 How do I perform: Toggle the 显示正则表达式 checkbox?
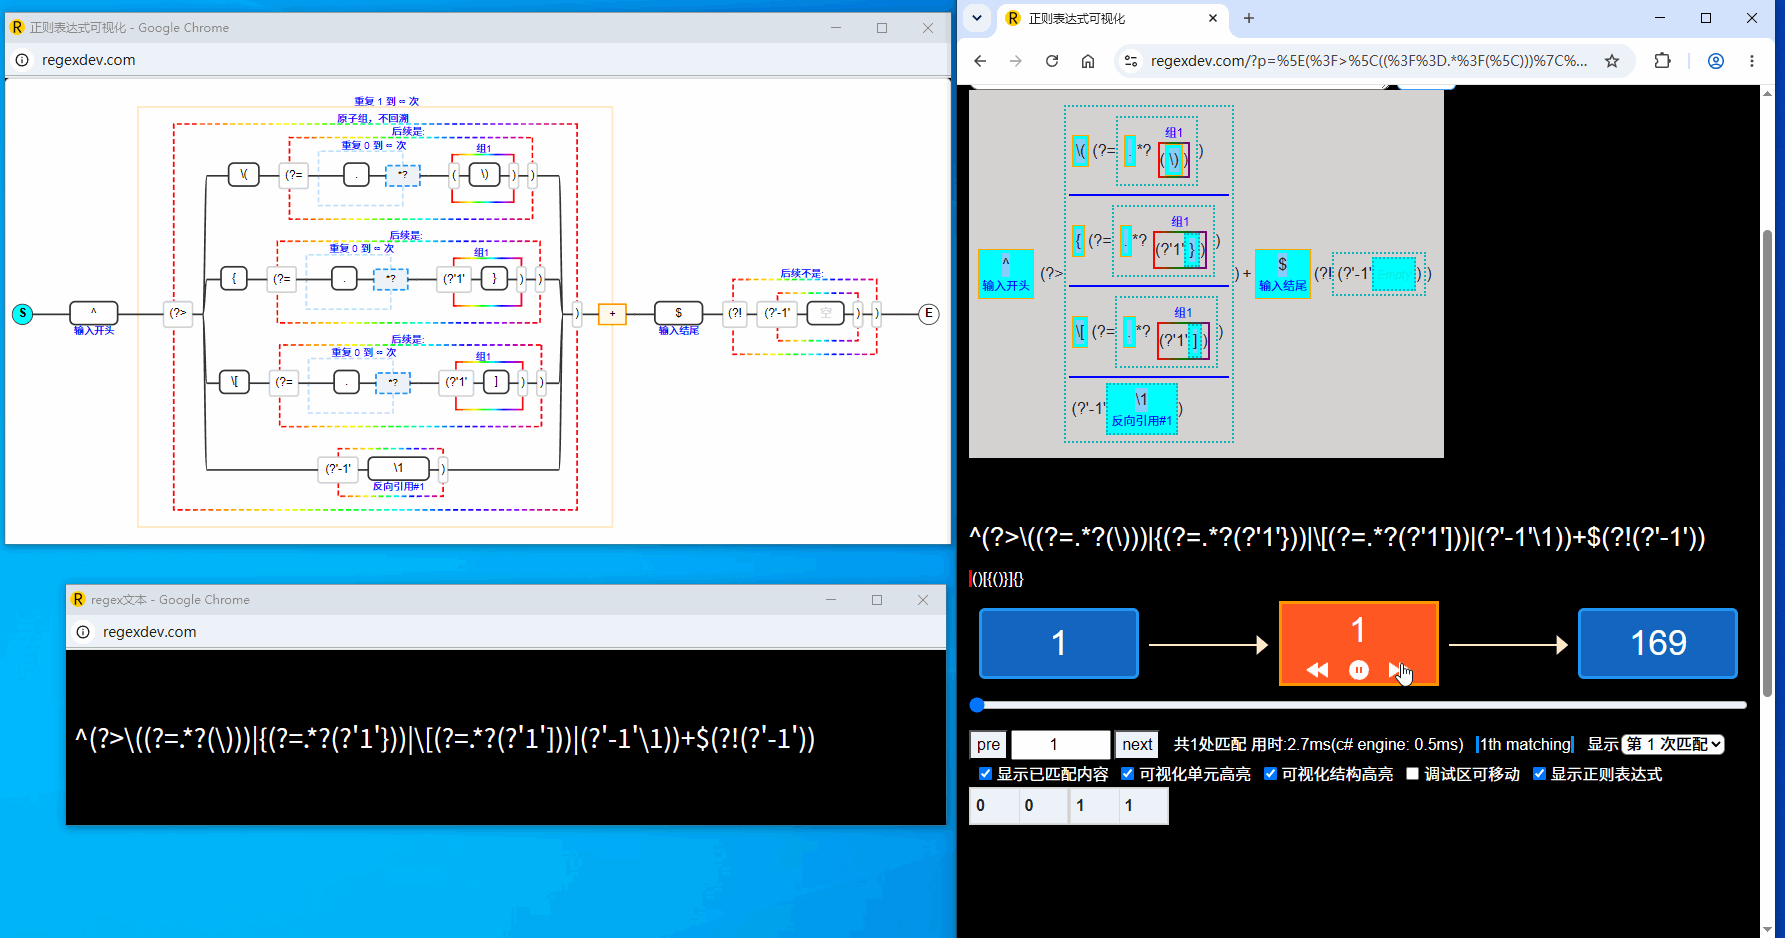click(x=1539, y=774)
